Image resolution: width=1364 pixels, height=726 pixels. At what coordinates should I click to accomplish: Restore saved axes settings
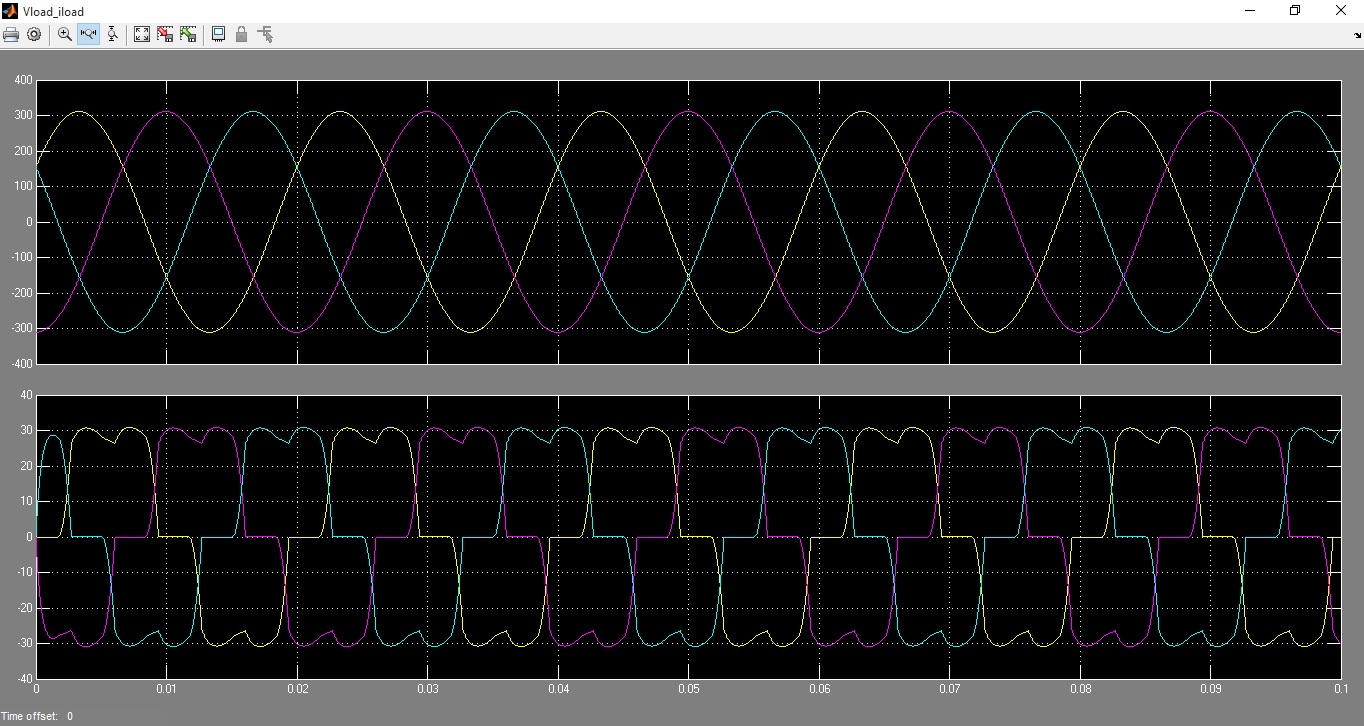tap(188, 34)
